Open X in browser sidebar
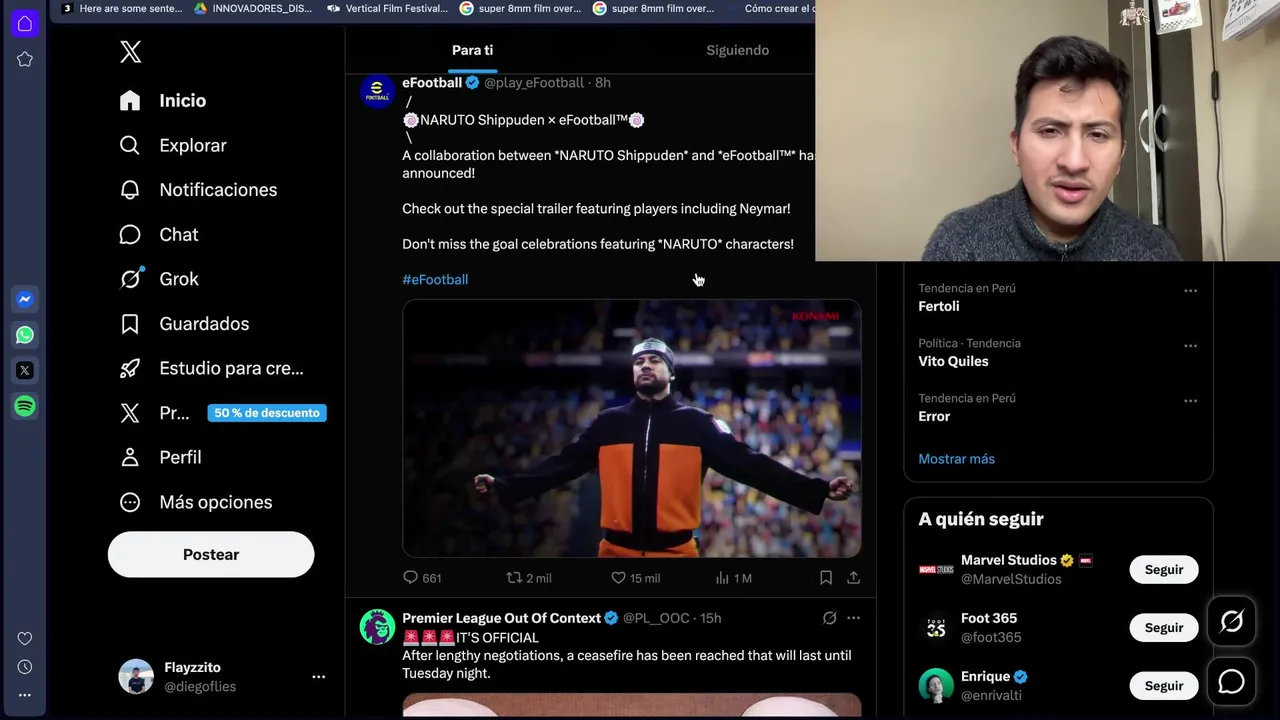The height and width of the screenshot is (720, 1280). pos(25,370)
